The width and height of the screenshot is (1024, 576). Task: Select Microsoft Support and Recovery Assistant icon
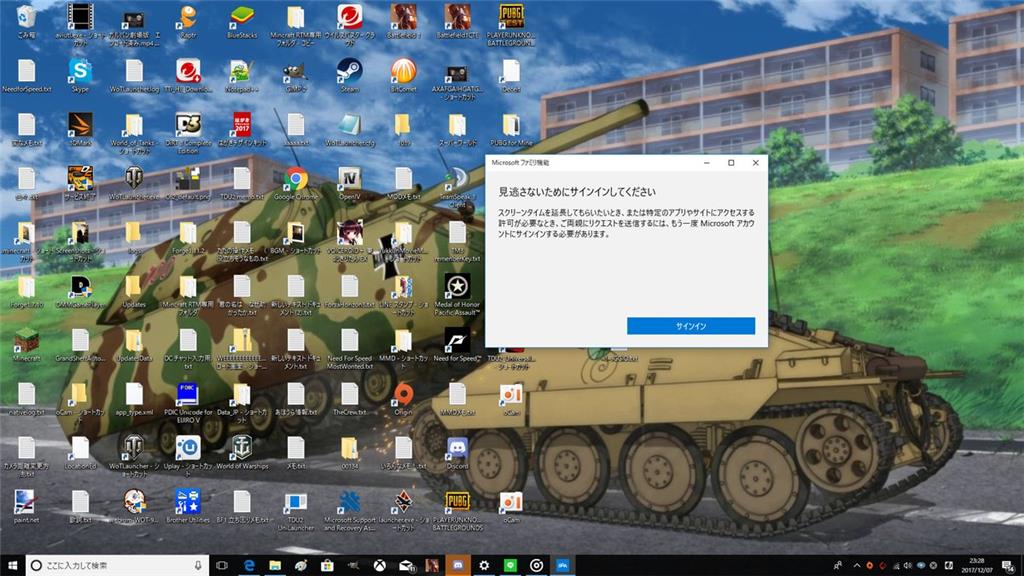349,511
